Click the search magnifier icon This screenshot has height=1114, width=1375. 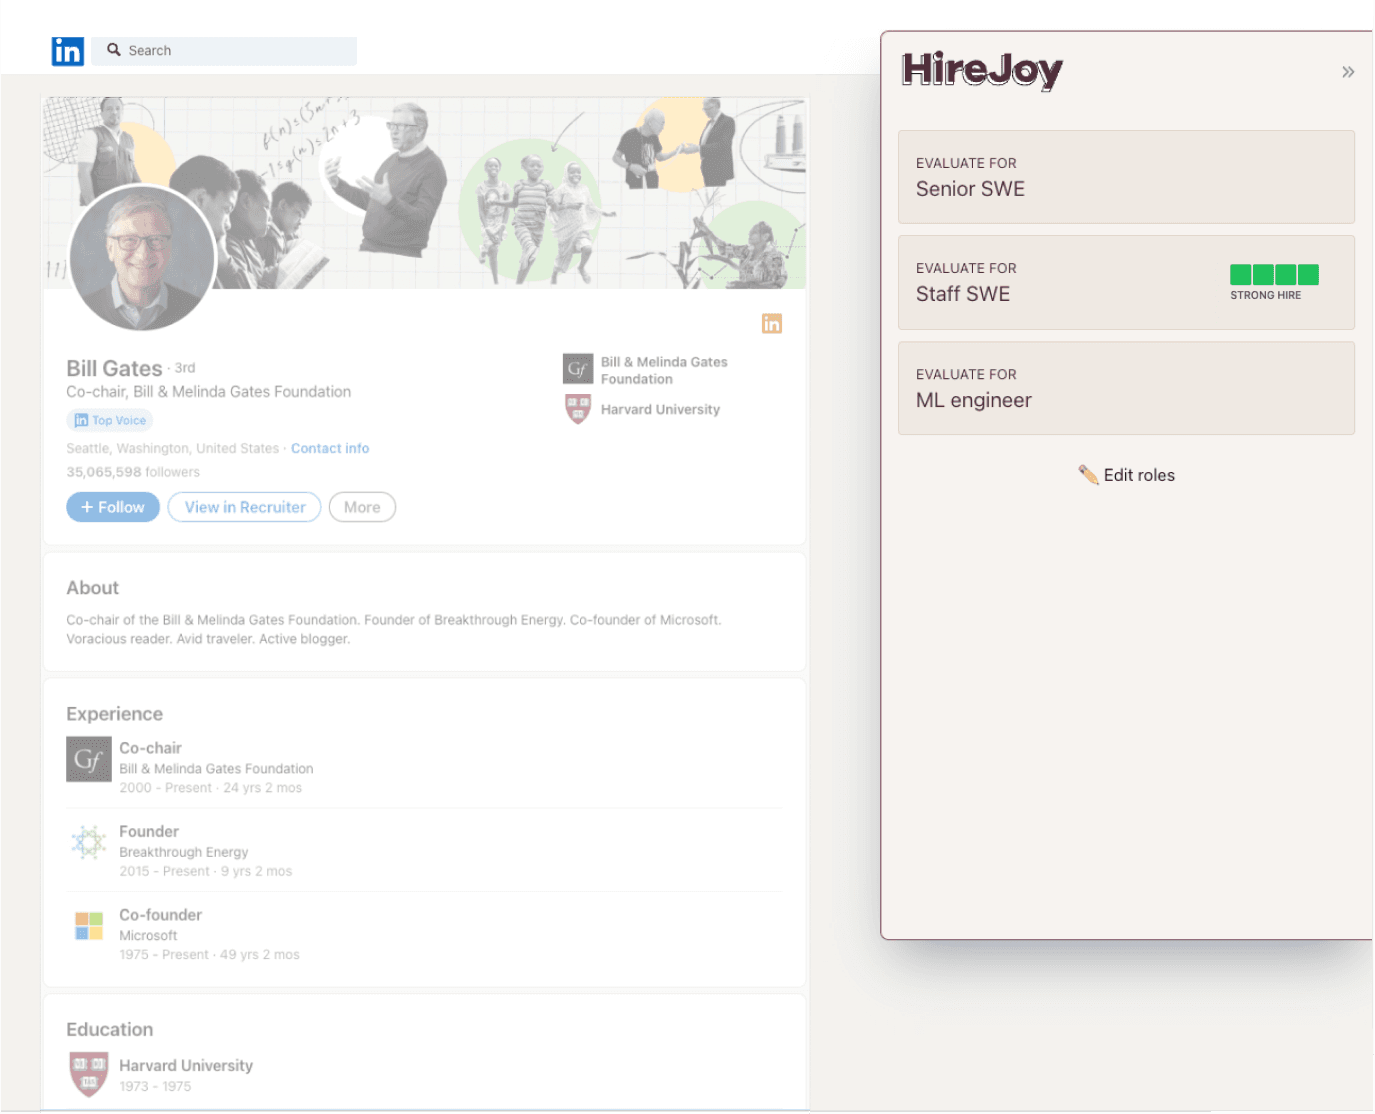coord(114,50)
